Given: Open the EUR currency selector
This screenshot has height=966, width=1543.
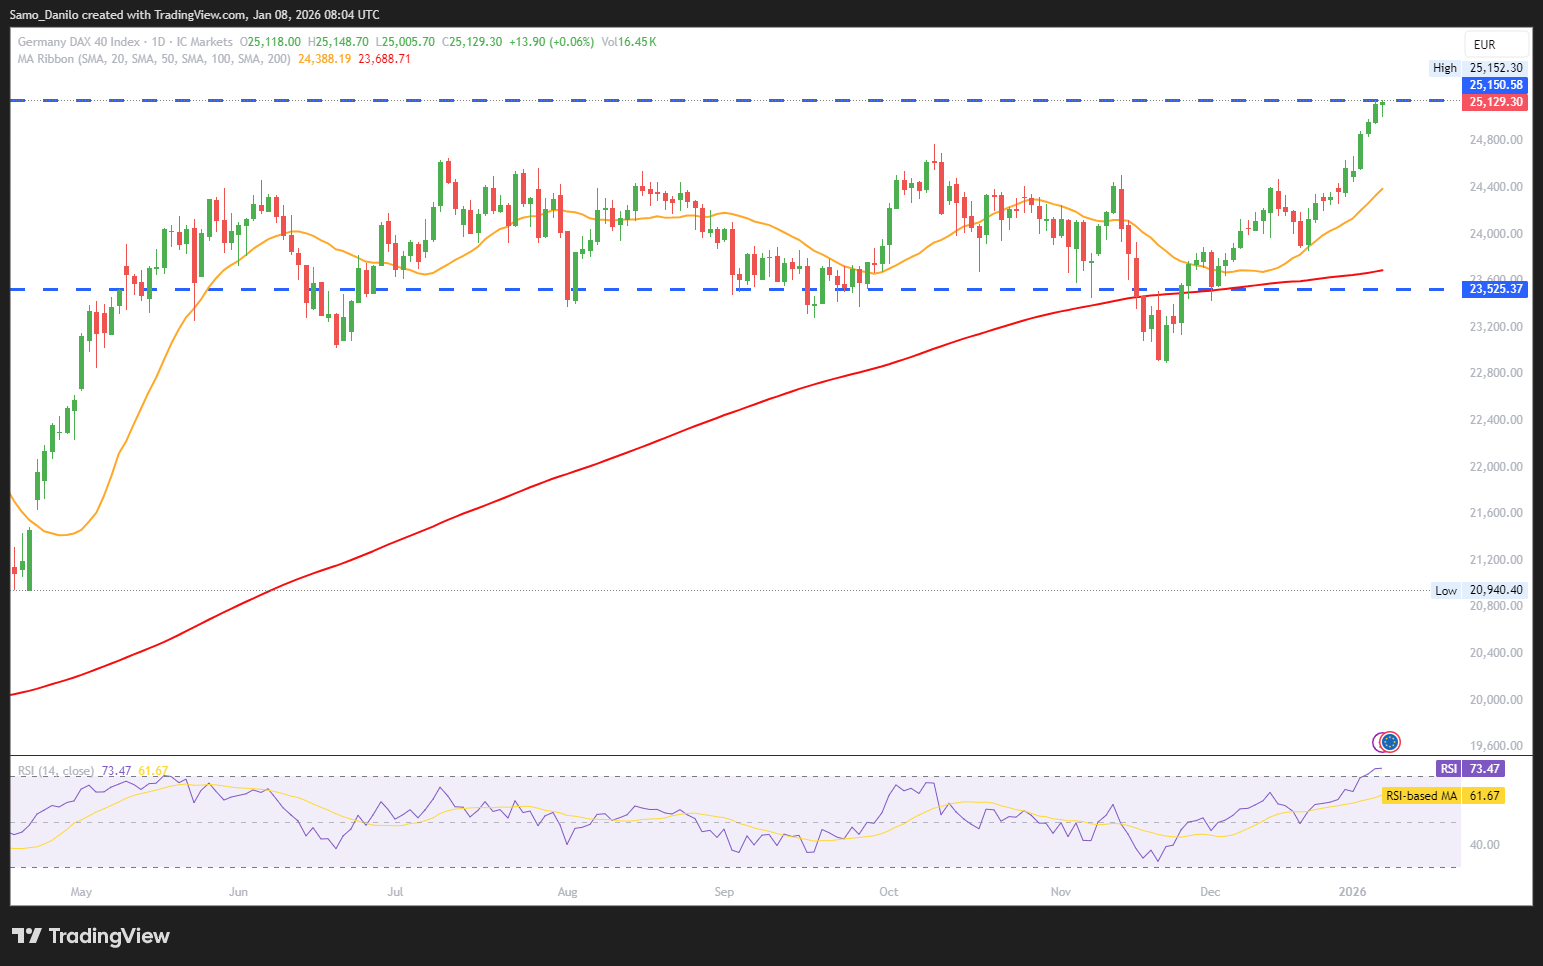Looking at the screenshot, I should pyautogui.click(x=1484, y=44).
